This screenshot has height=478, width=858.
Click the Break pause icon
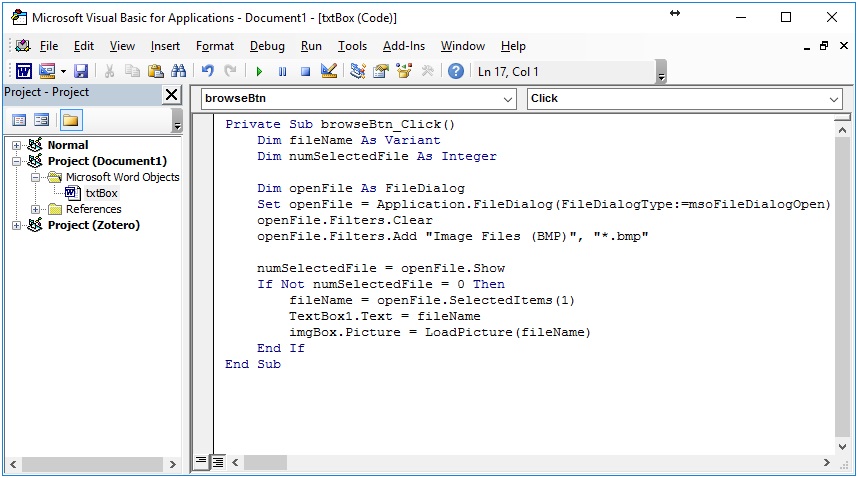click(x=282, y=72)
